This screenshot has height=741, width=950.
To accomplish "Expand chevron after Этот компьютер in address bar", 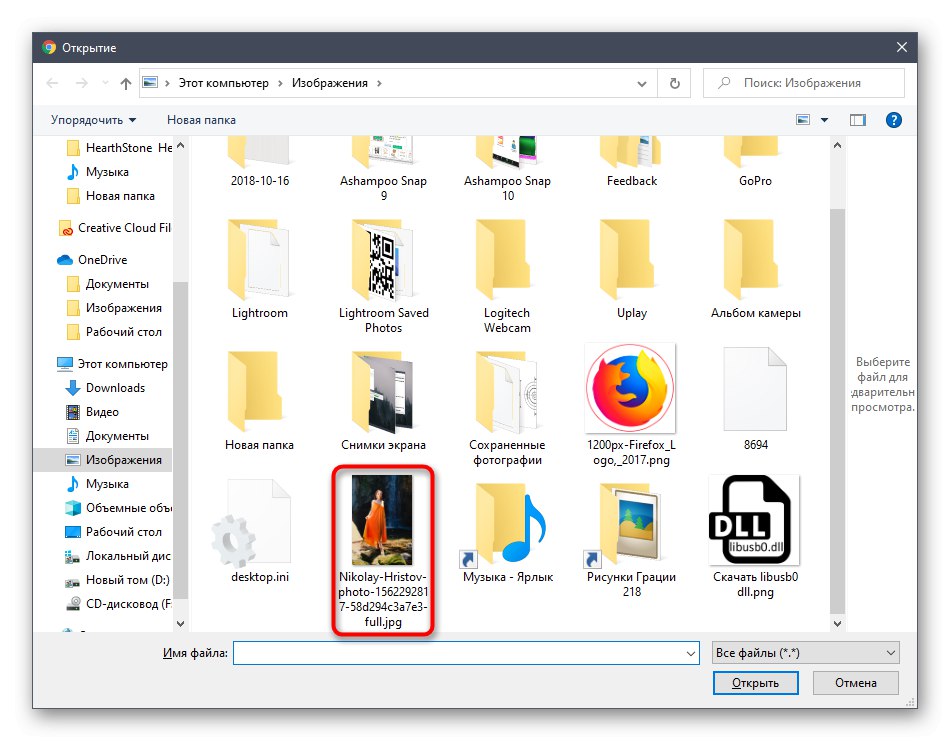I will point(280,83).
